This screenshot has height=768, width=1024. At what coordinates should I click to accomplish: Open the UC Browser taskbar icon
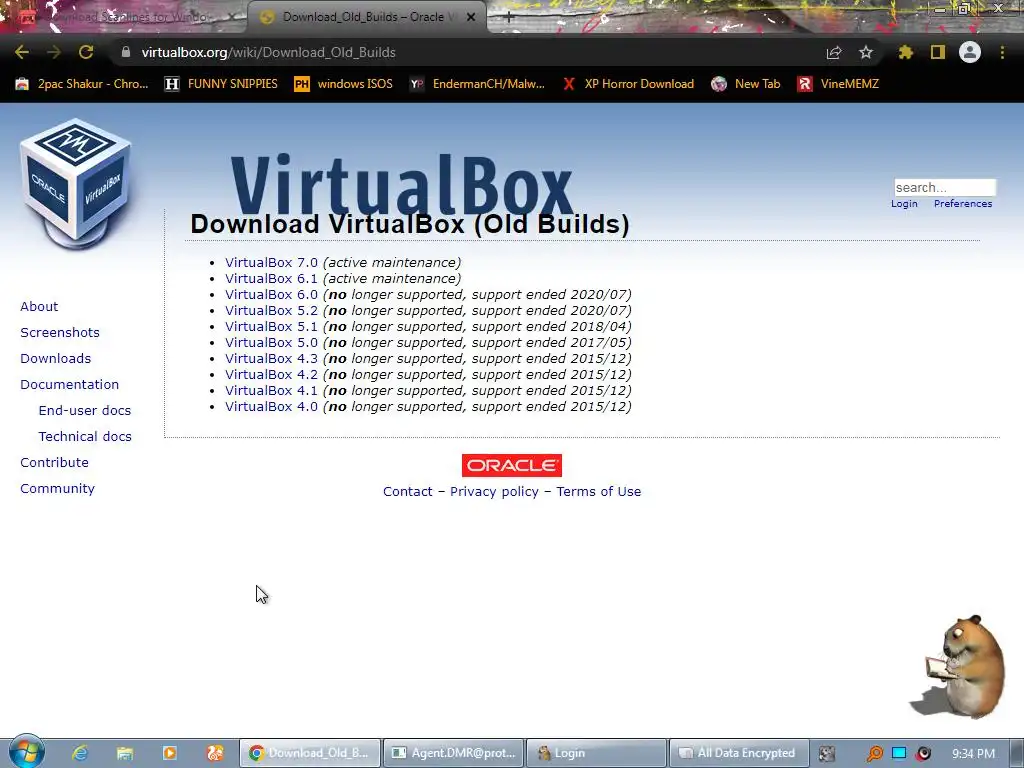215,753
